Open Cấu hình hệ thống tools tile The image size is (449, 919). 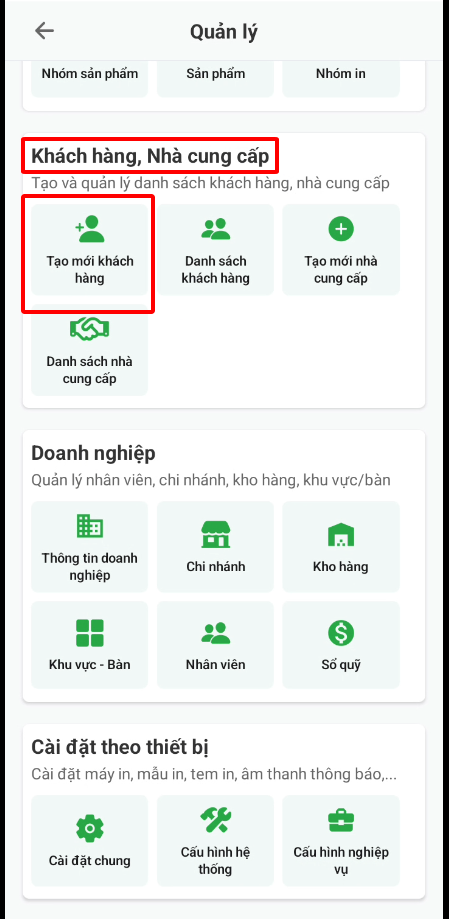pos(215,840)
